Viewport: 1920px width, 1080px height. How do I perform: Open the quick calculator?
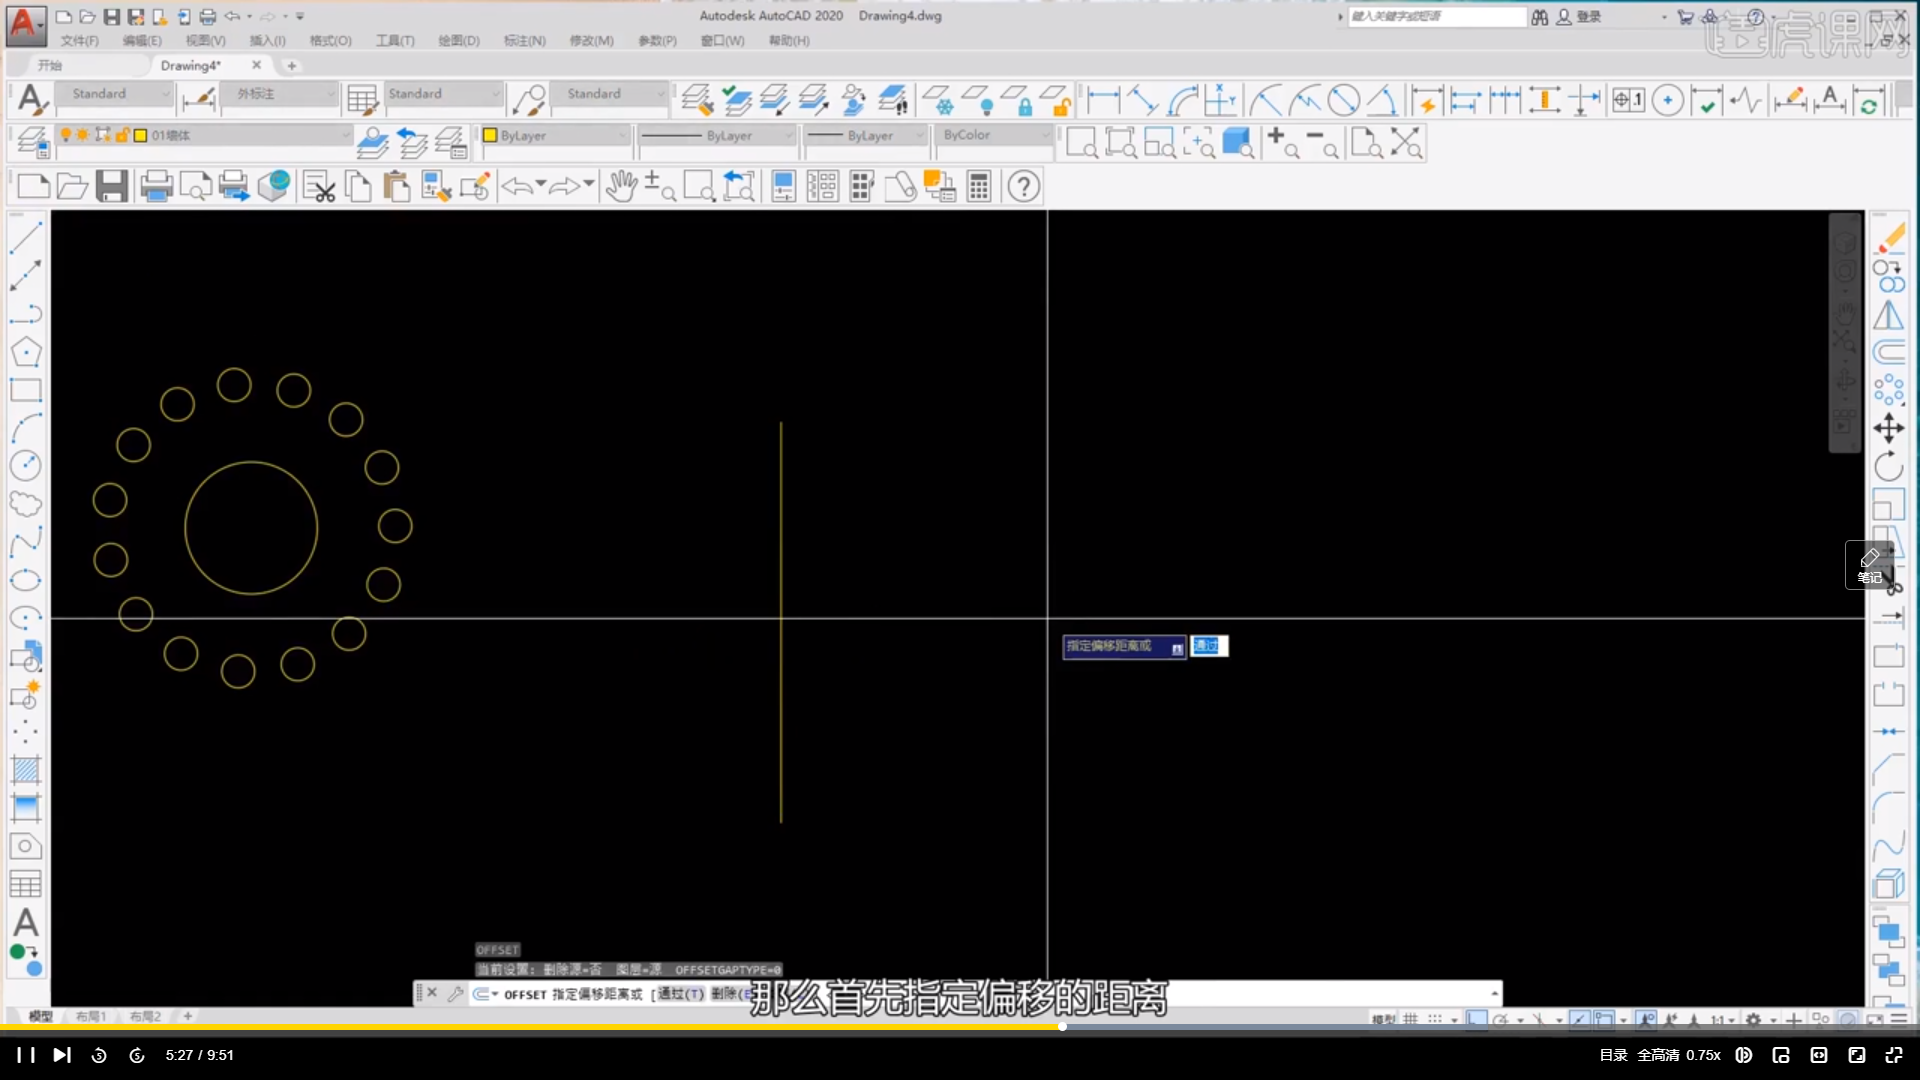coord(979,186)
